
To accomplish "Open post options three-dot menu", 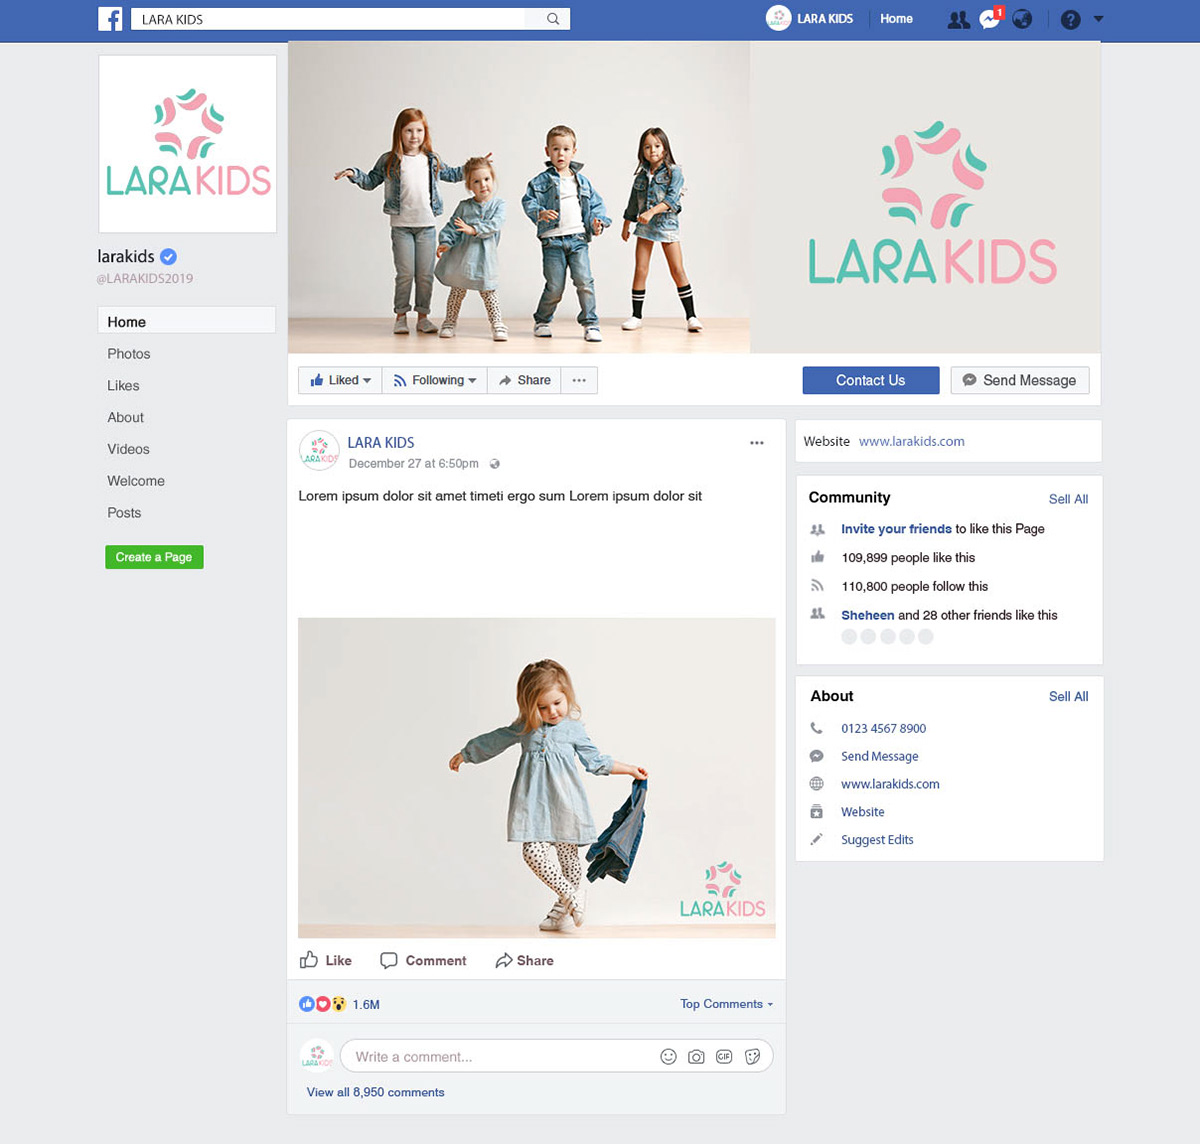I will coord(757,442).
